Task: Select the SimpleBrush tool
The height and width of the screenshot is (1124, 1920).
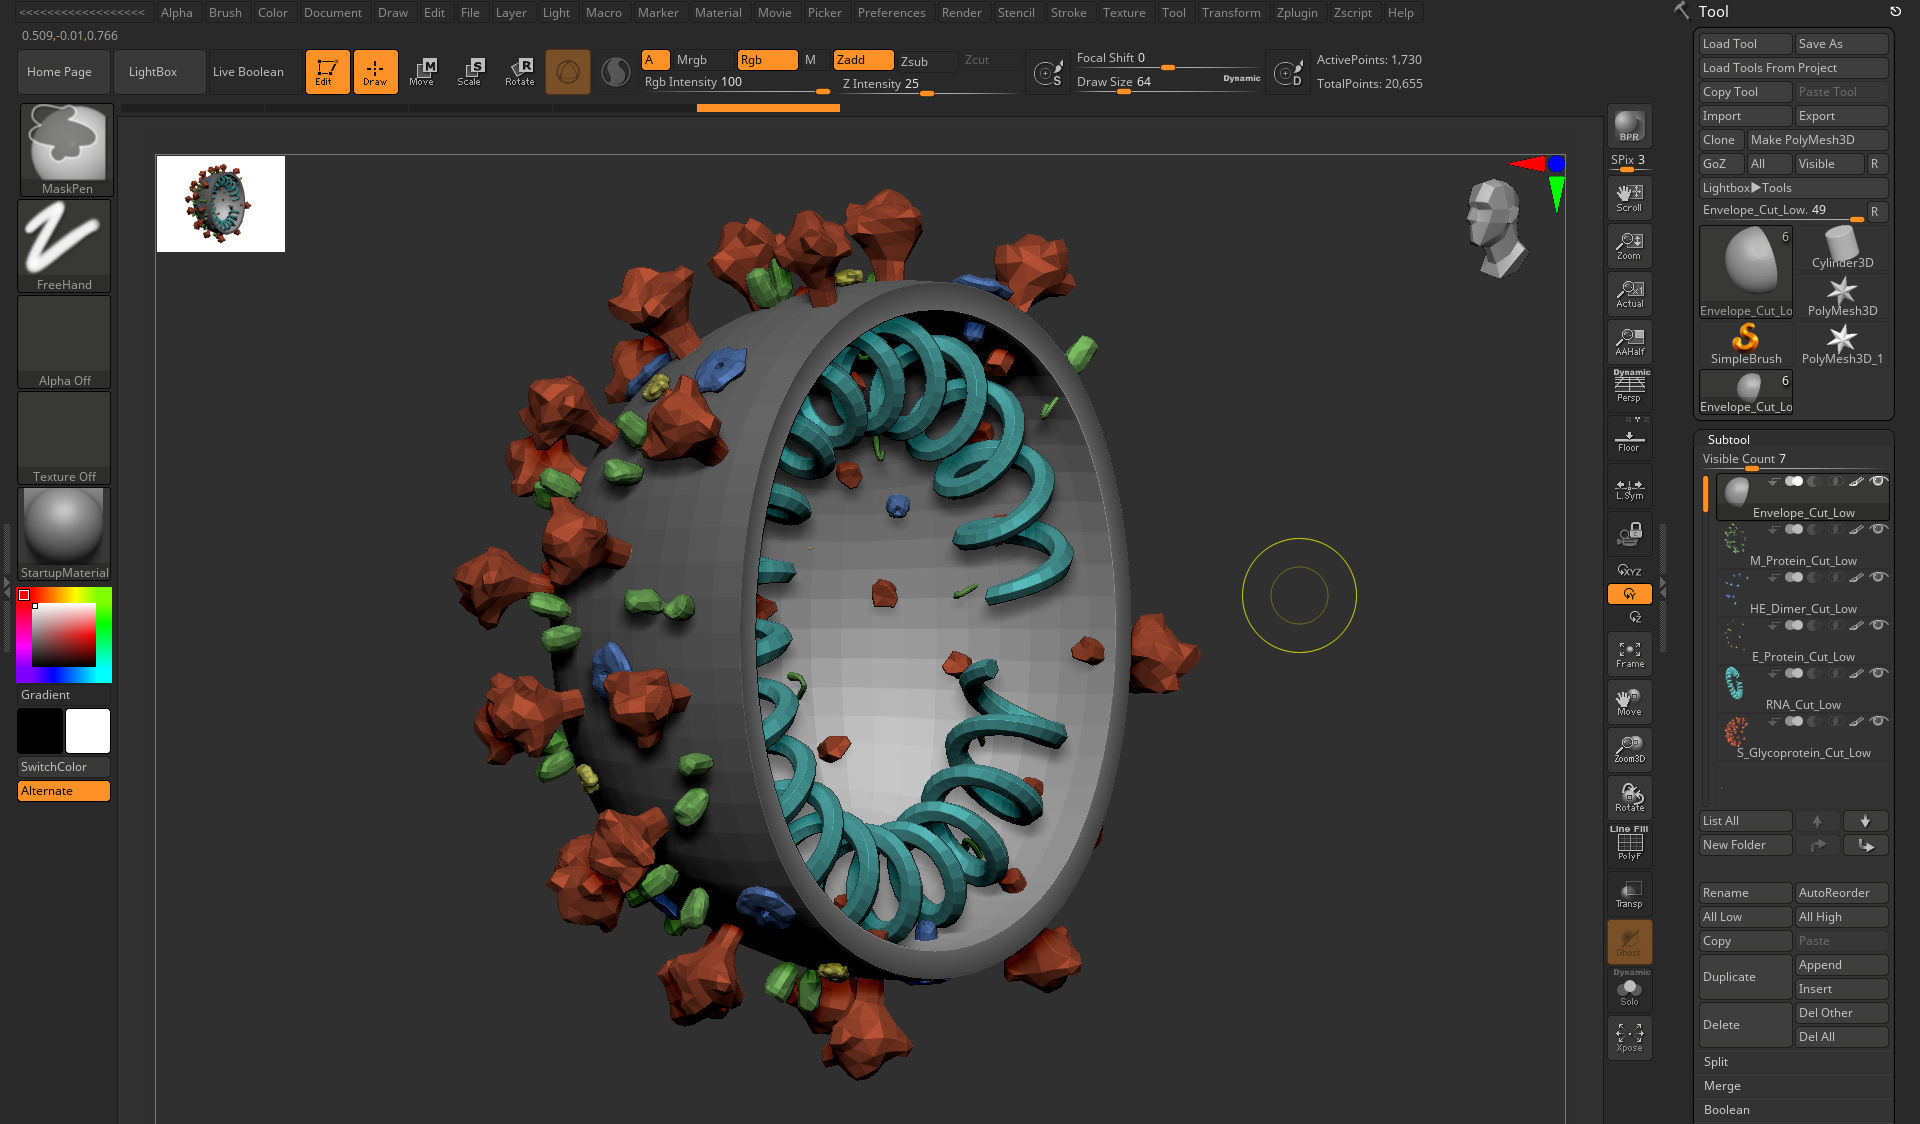Action: click(x=1745, y=344)
